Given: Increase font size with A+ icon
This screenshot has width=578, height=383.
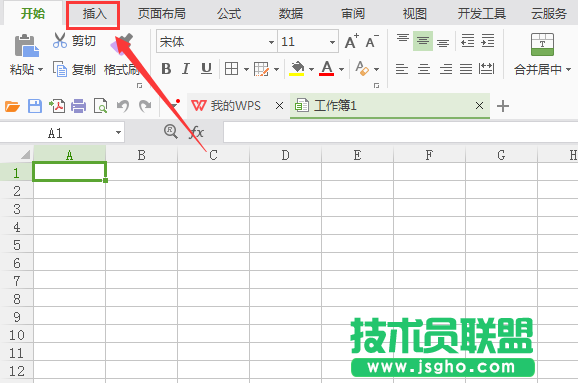Looking at the screenshot, I should [352, 41].
